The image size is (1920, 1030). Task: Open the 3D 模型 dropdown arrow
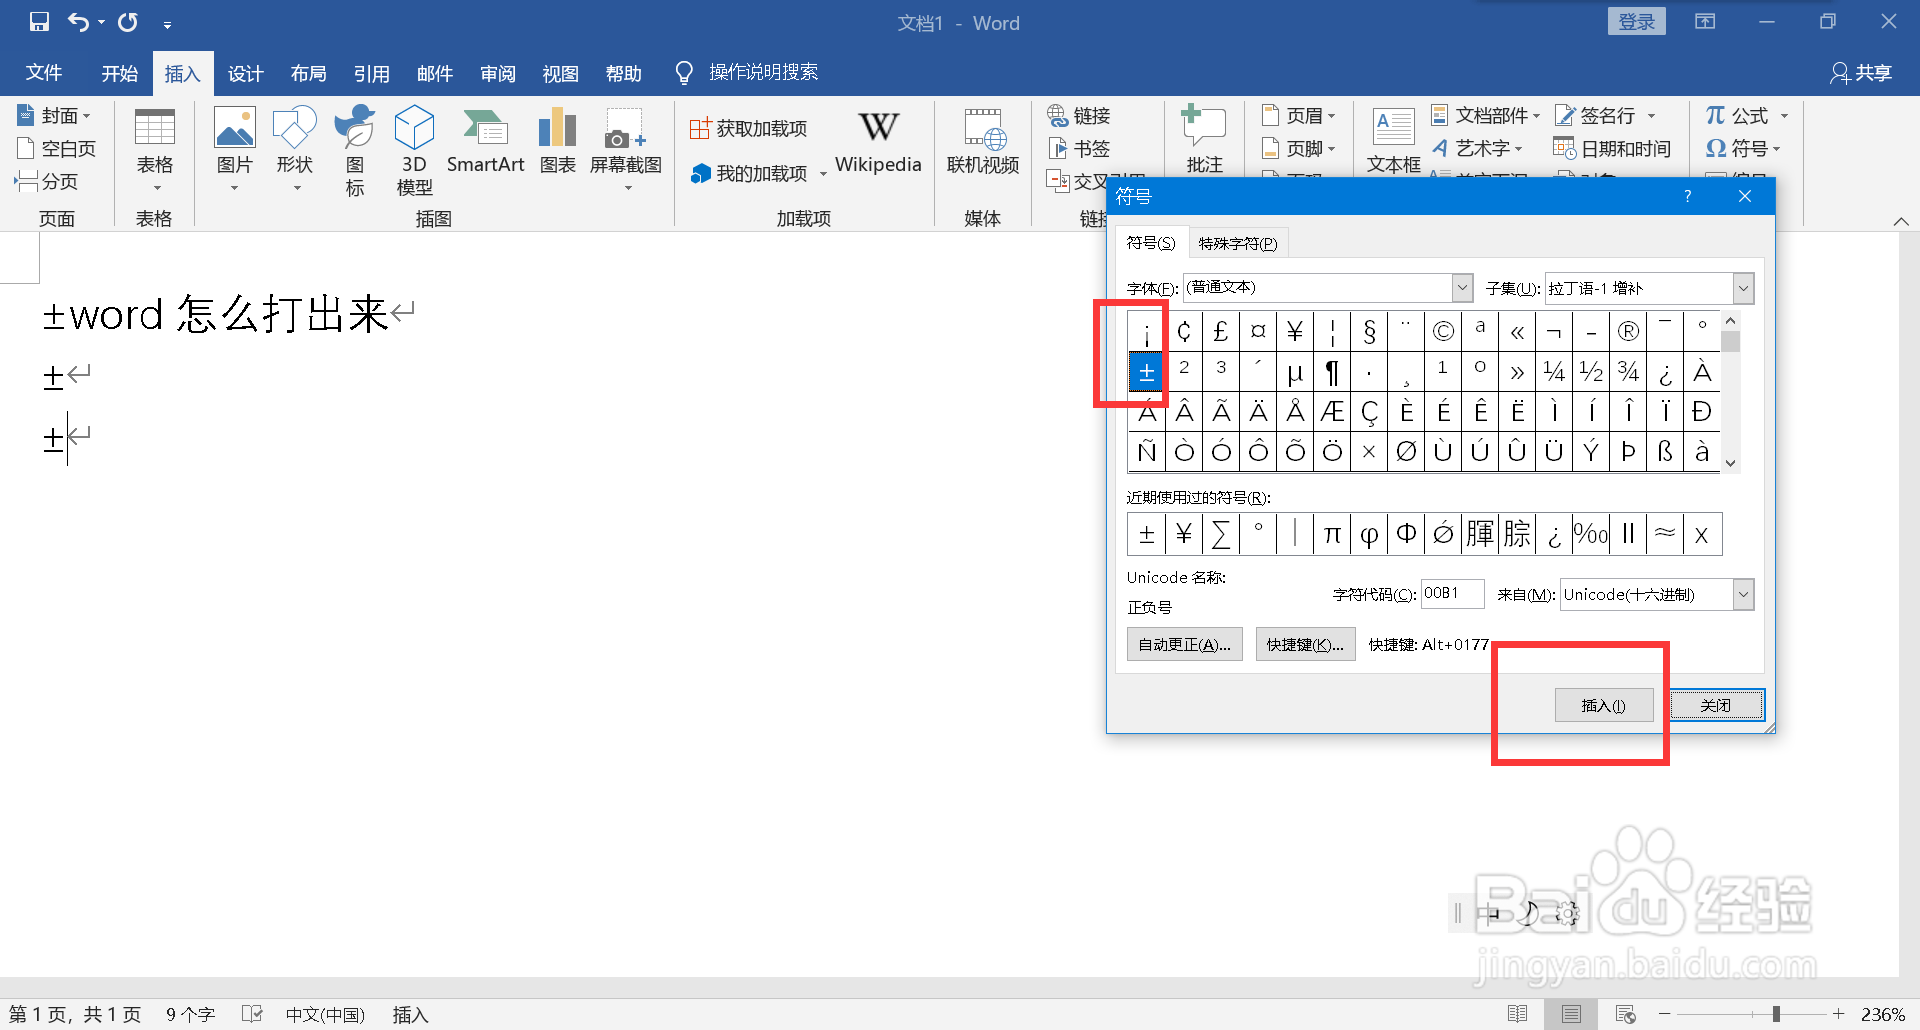414,185
